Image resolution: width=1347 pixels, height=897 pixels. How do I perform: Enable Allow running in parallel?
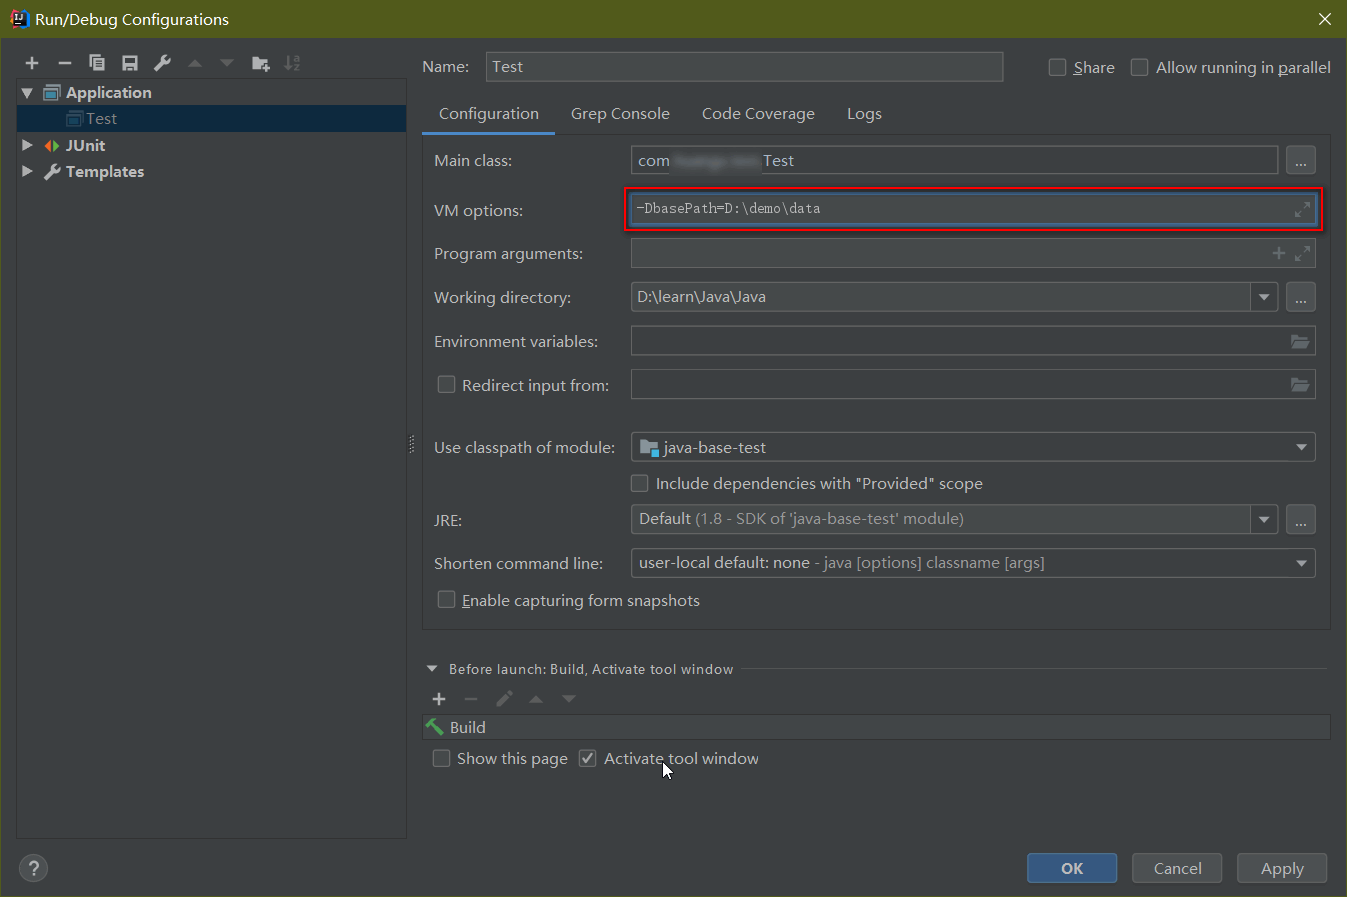click(x=1139, y=67)
